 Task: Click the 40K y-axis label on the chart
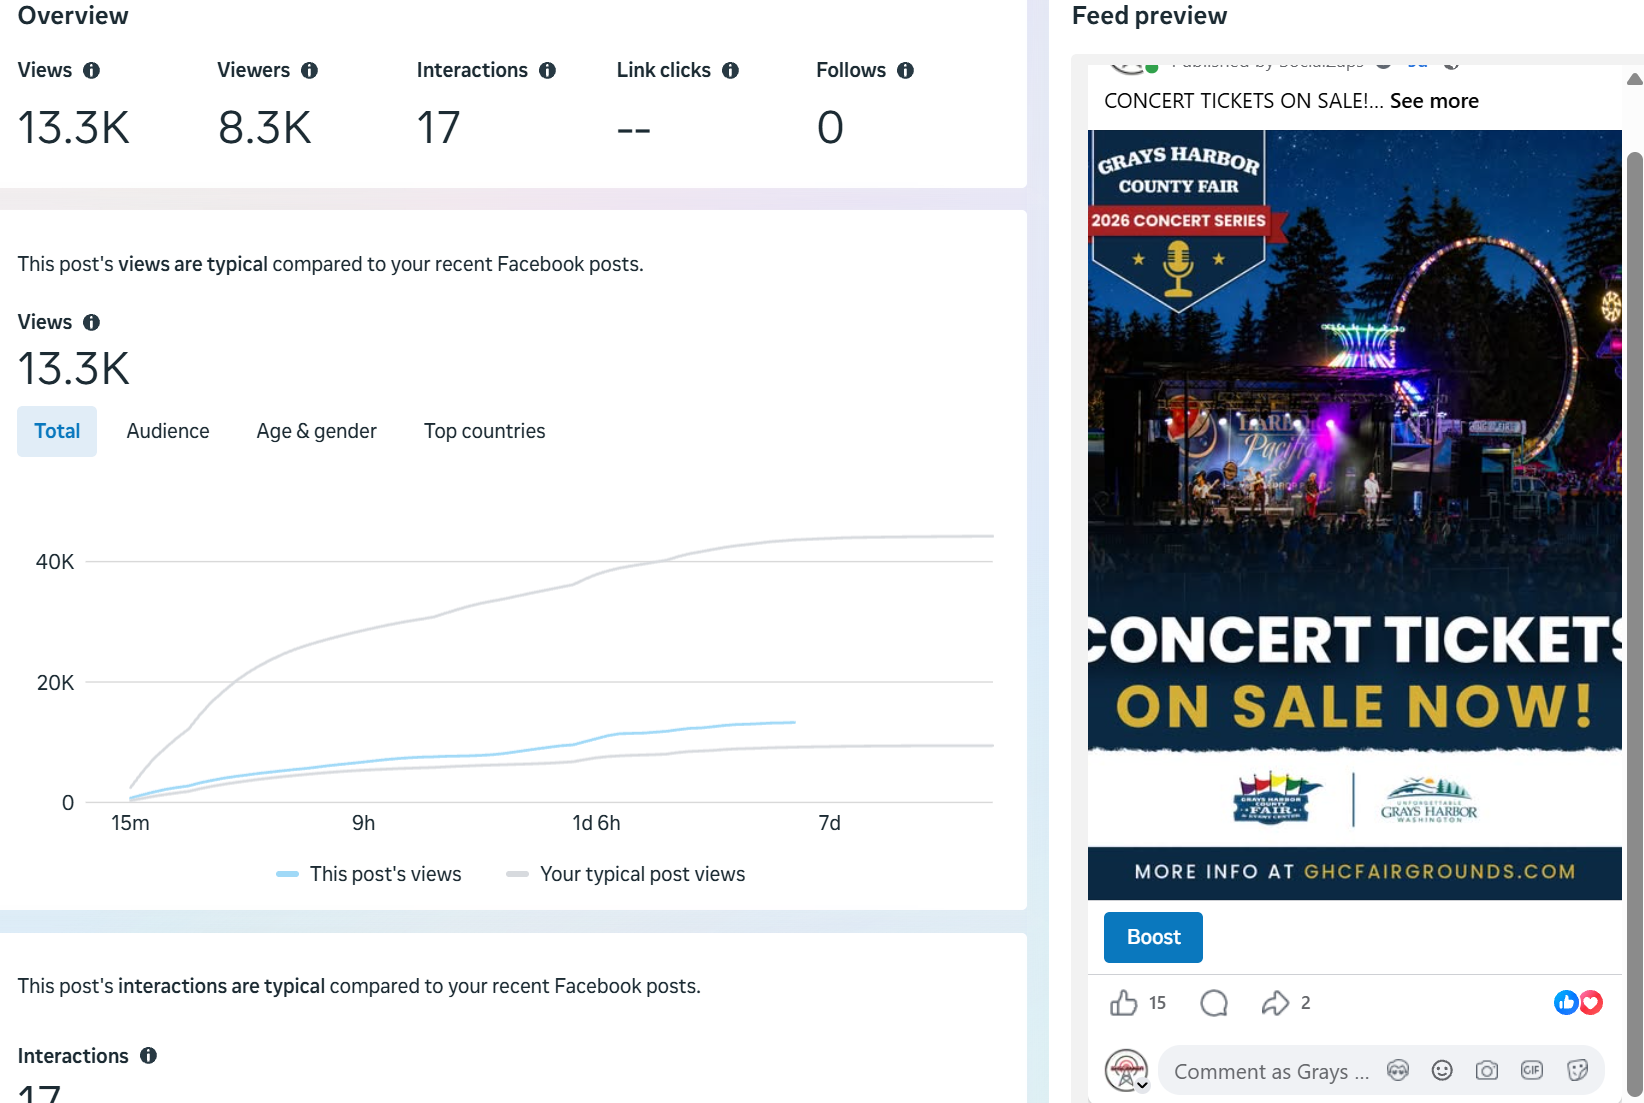click(x=55, y=562)
